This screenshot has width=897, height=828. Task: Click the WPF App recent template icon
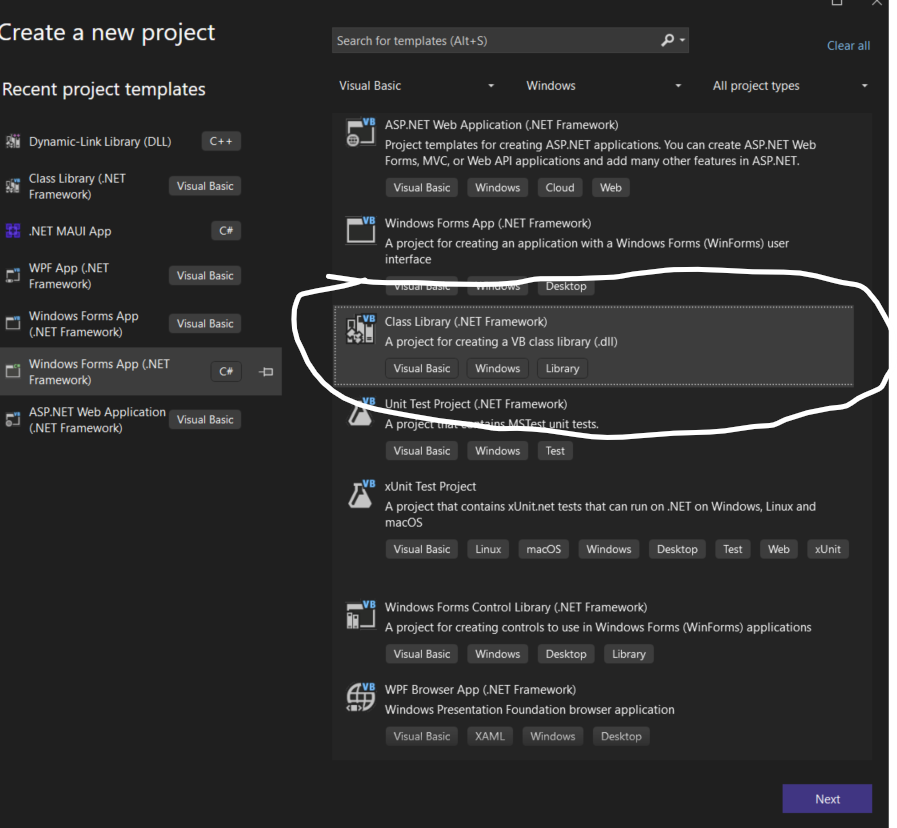[13, 276]
